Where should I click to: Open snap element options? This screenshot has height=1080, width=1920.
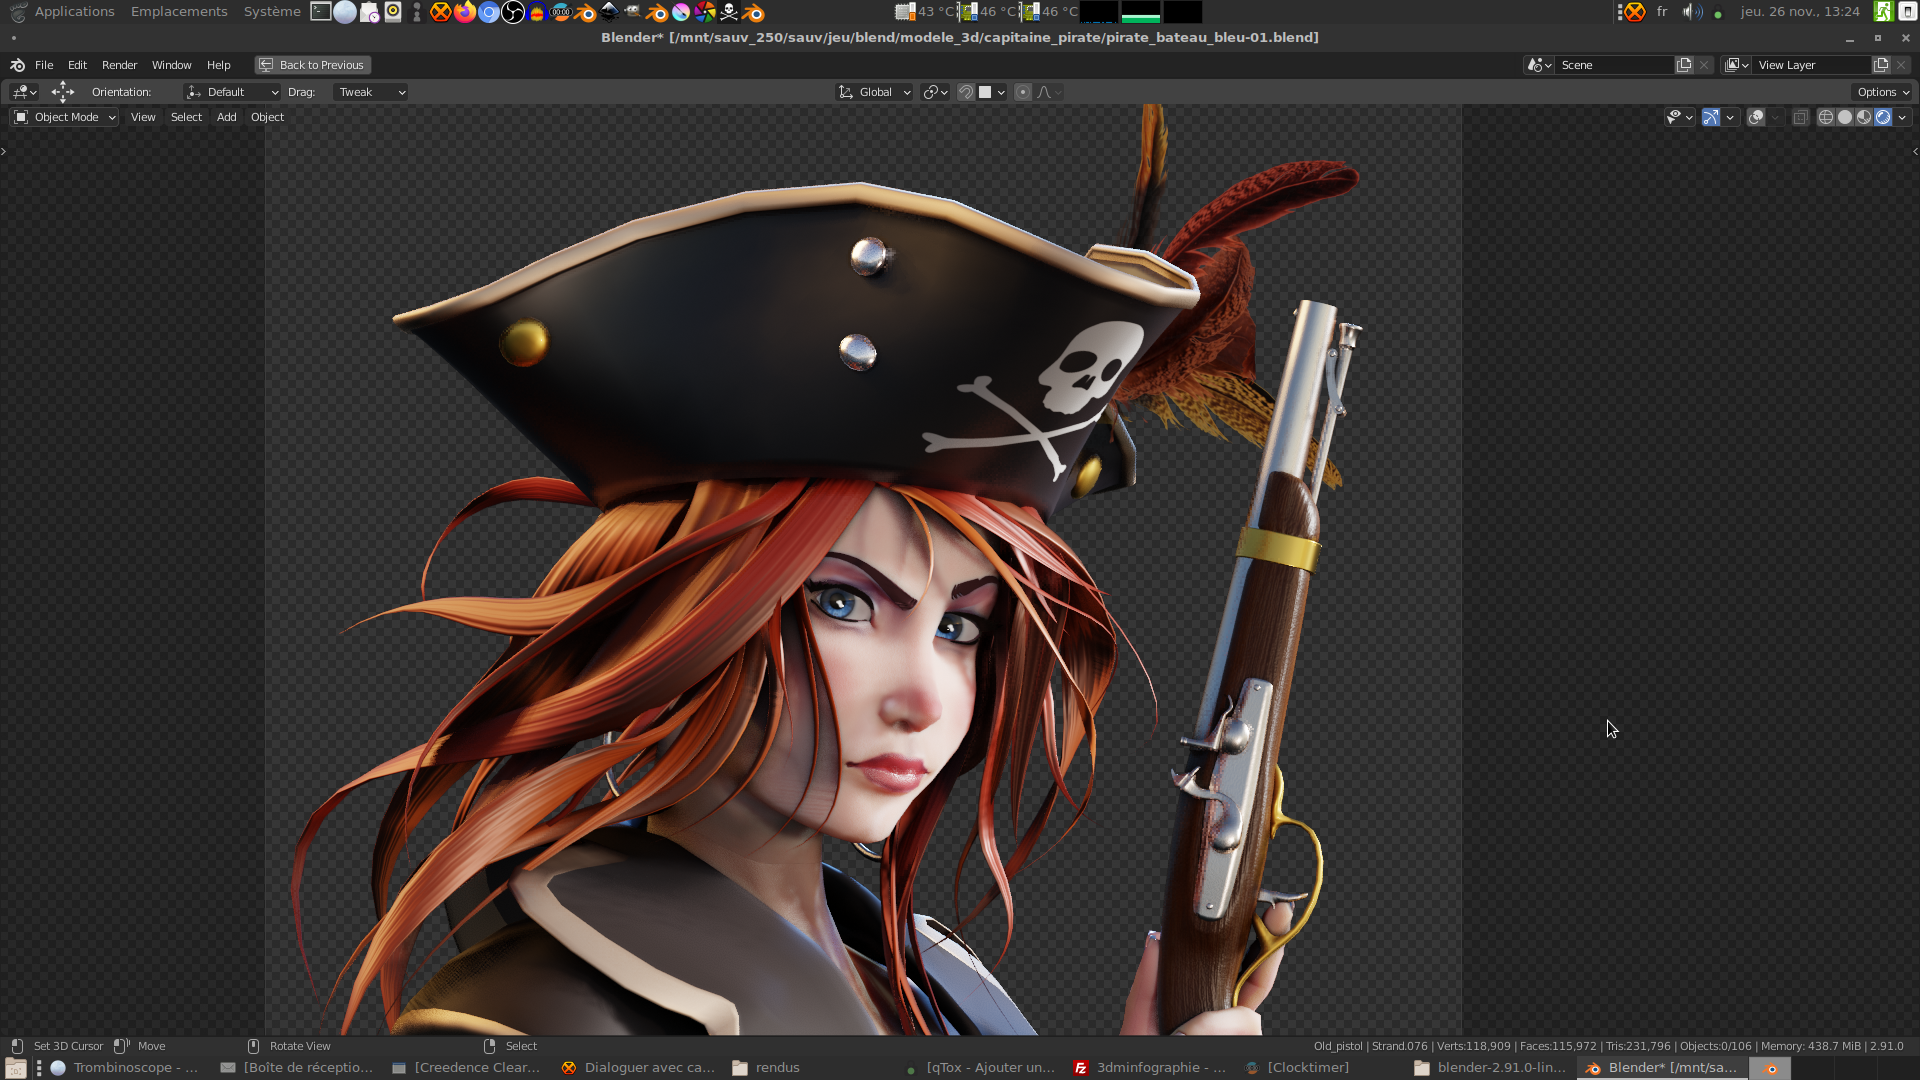tap(991, 92)
